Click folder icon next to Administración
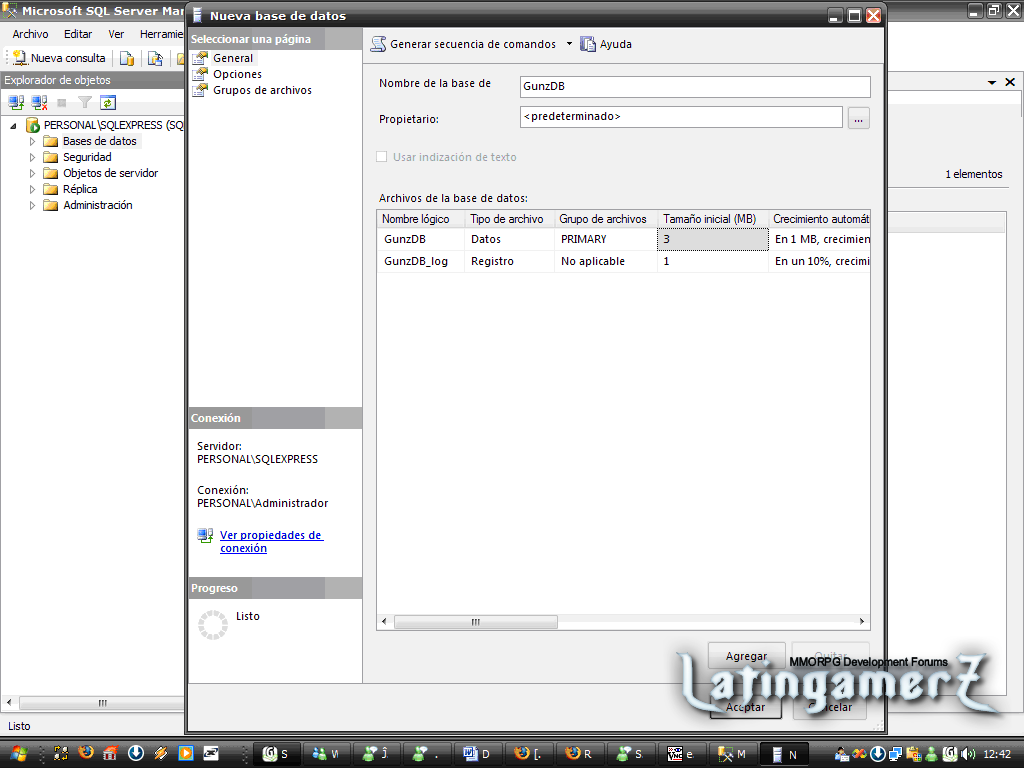This screenshot has width=1024, height=768. pos(50,205)
